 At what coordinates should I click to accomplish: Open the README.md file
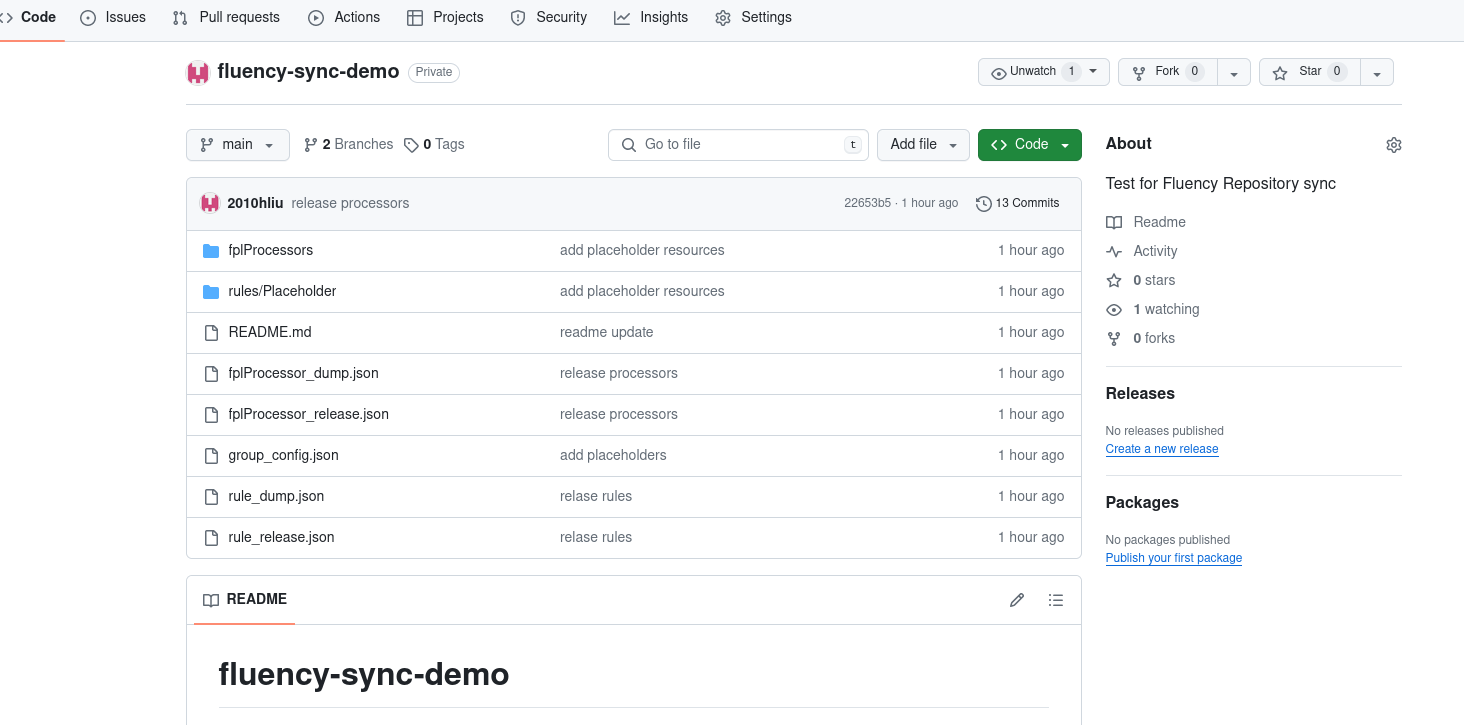pyautogui.click(x=270, y=332)
